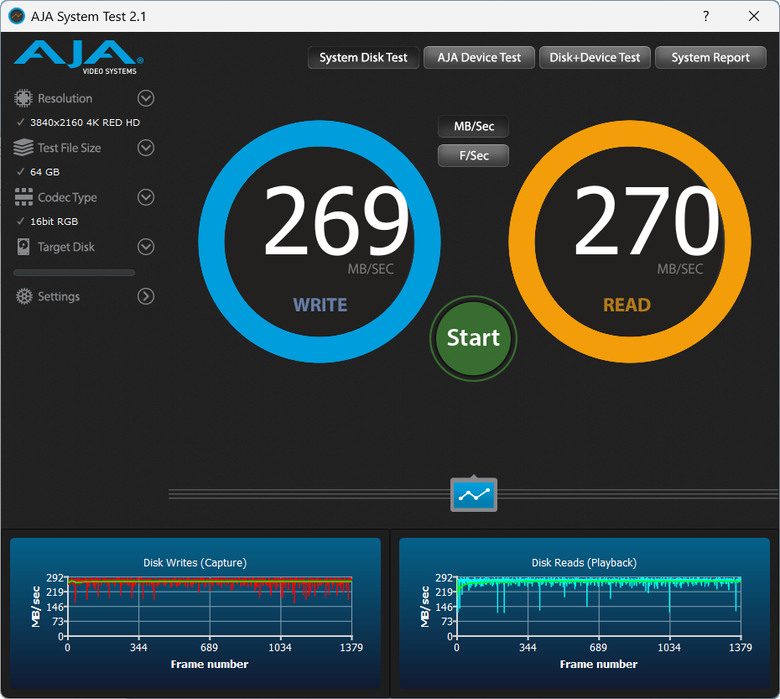Open Settings with the right arrow
The height and width of the screenshot is (699, 780).
tap(146, 297)
